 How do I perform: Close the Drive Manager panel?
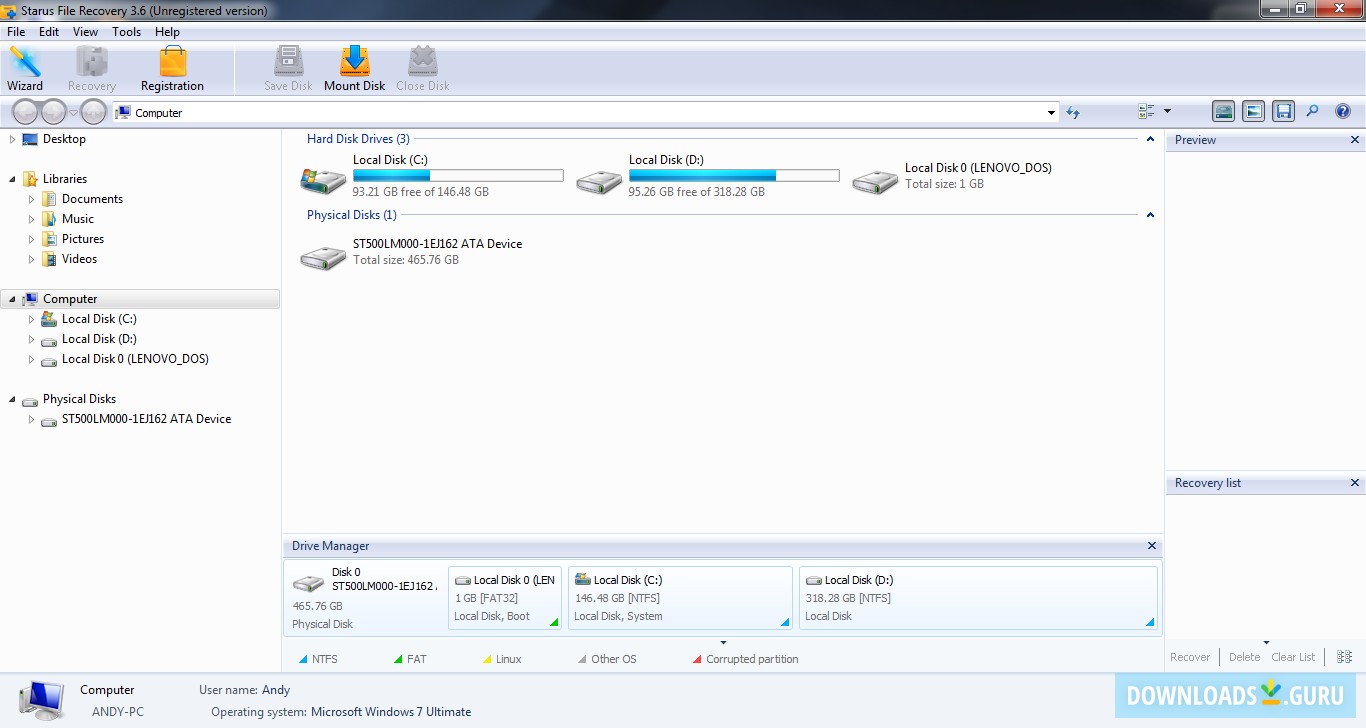(1152, 546)
